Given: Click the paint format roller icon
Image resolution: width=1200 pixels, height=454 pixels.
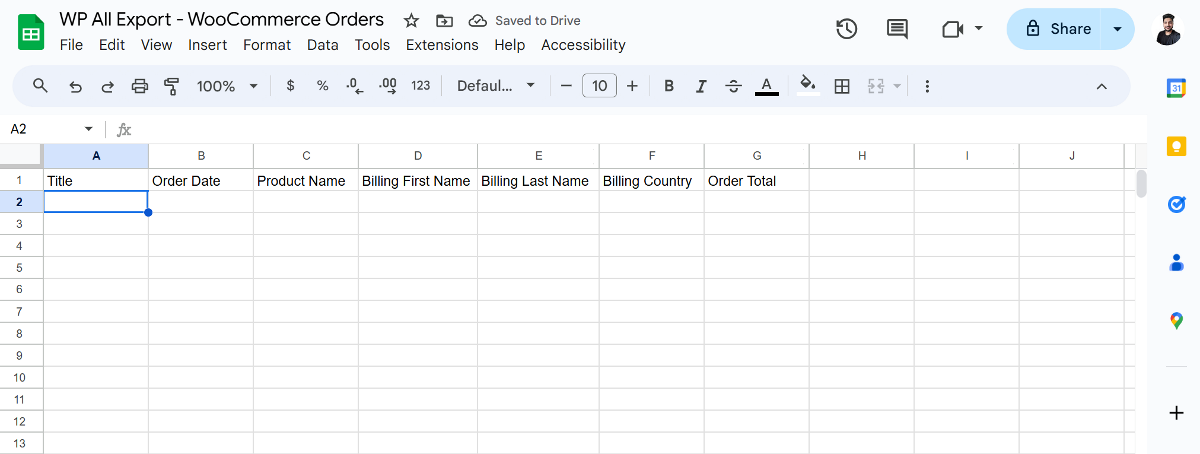Looking at the screenshot, I should tap(171, 86).
